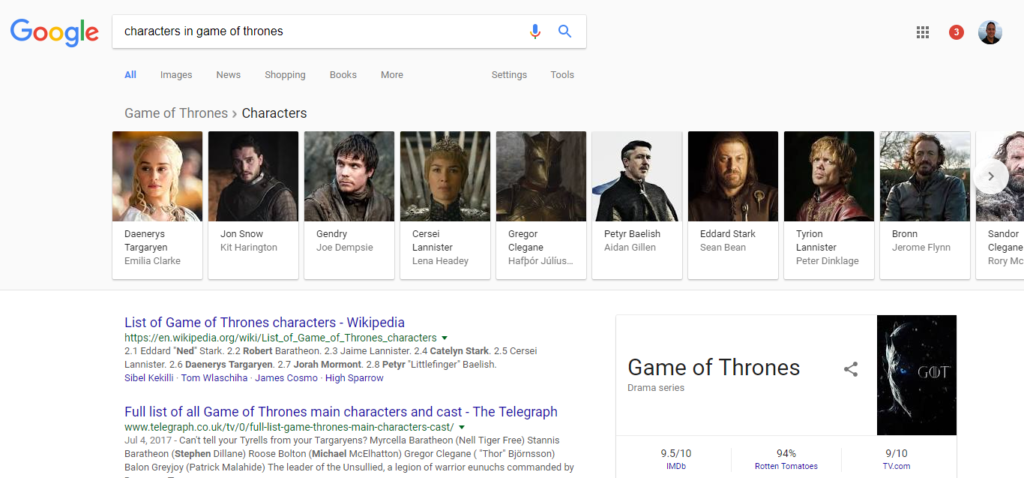Select the Daenerys Targaryen character card
Screen dimensions: 1024x478
157,205
